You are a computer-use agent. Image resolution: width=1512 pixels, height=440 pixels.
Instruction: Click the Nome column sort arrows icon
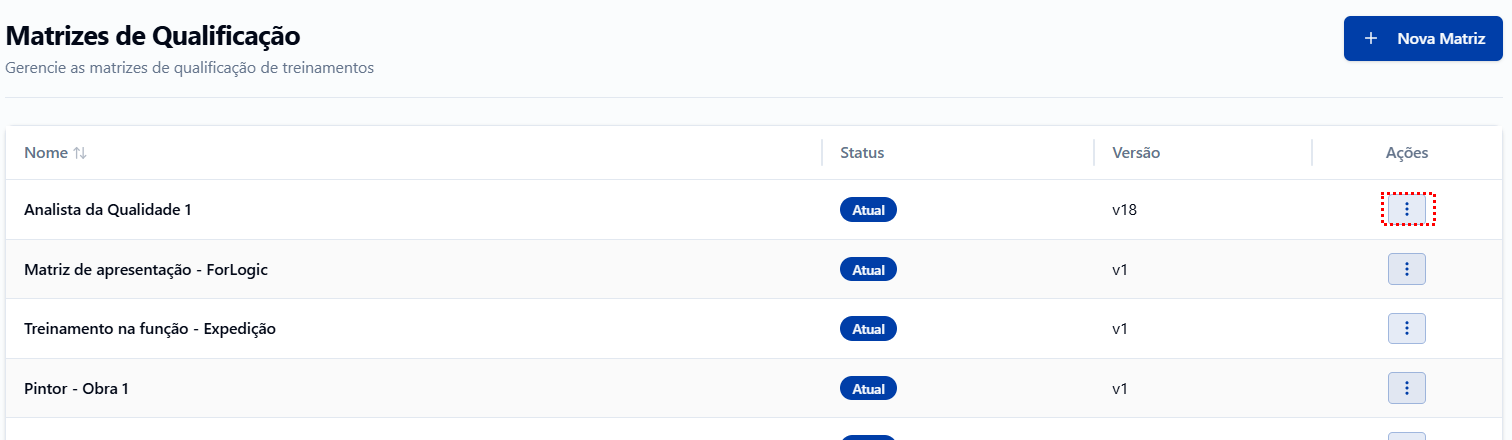80,153
